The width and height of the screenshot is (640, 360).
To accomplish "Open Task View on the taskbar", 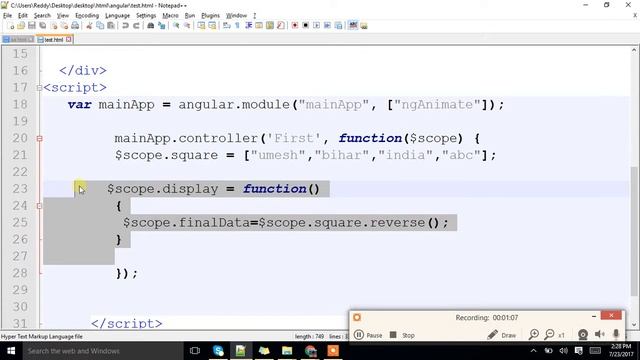I will point(195,351).
